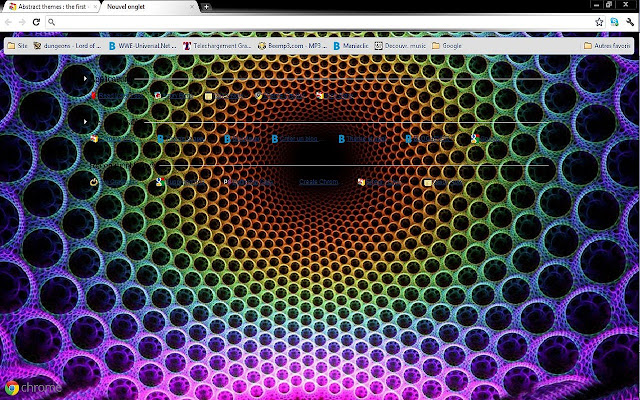This screenshot has height=400, width=640.
Task: Open the Chrome wrench menu
Action: point(630,22)
